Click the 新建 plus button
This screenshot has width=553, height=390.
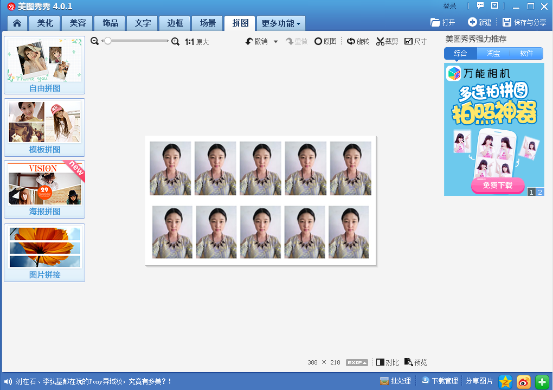[x=480, y=23]
